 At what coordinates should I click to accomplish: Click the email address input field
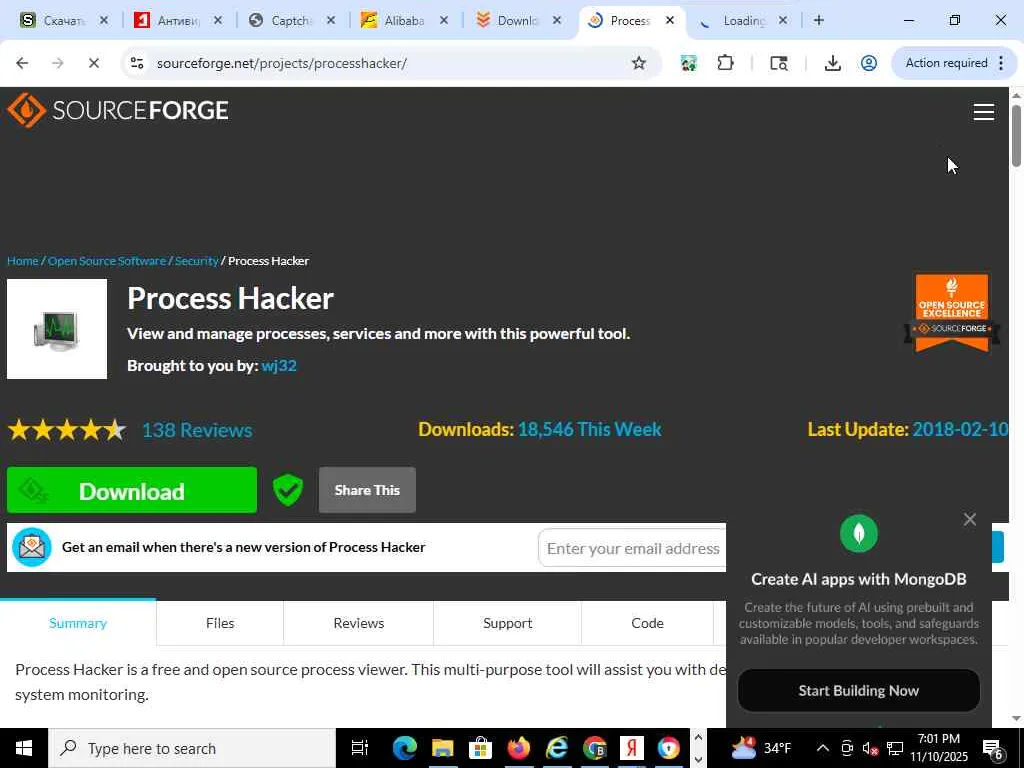coord(632,548)
